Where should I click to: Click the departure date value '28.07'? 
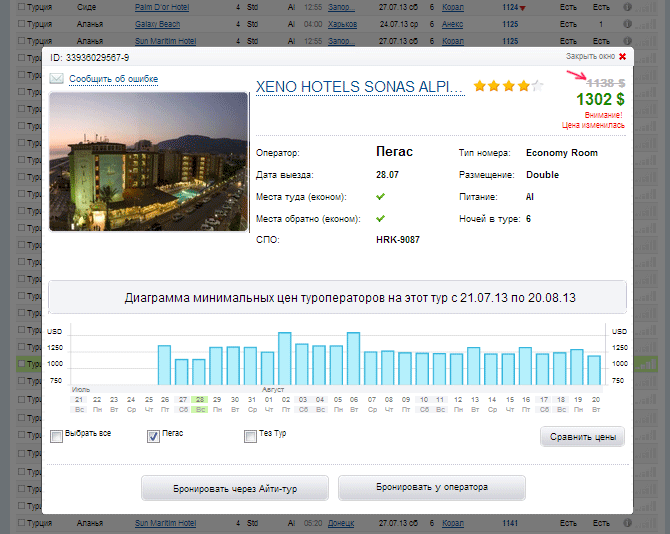(387, 175)
